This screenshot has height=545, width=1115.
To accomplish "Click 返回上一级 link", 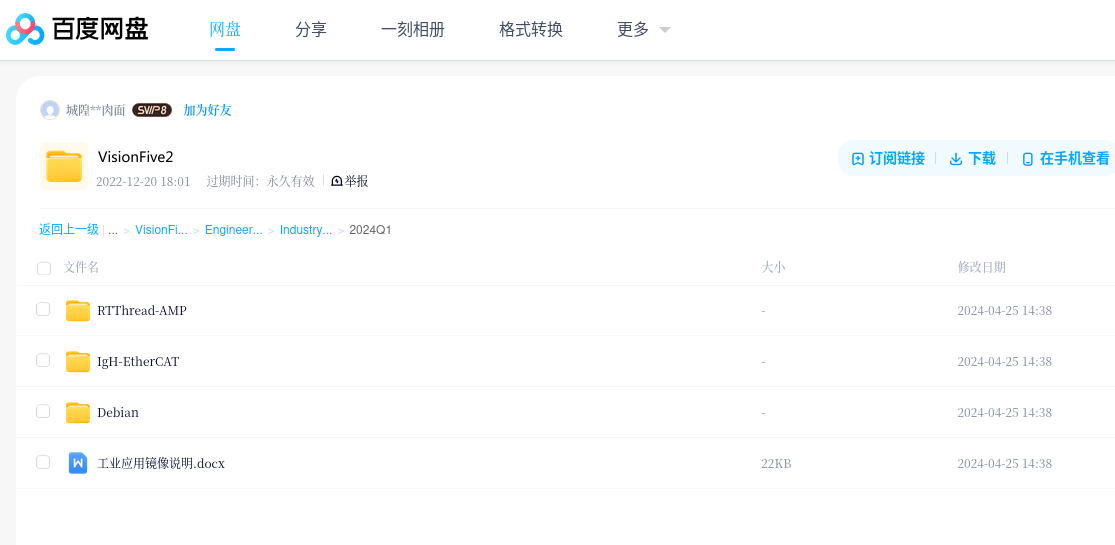I will click(69, 229).
